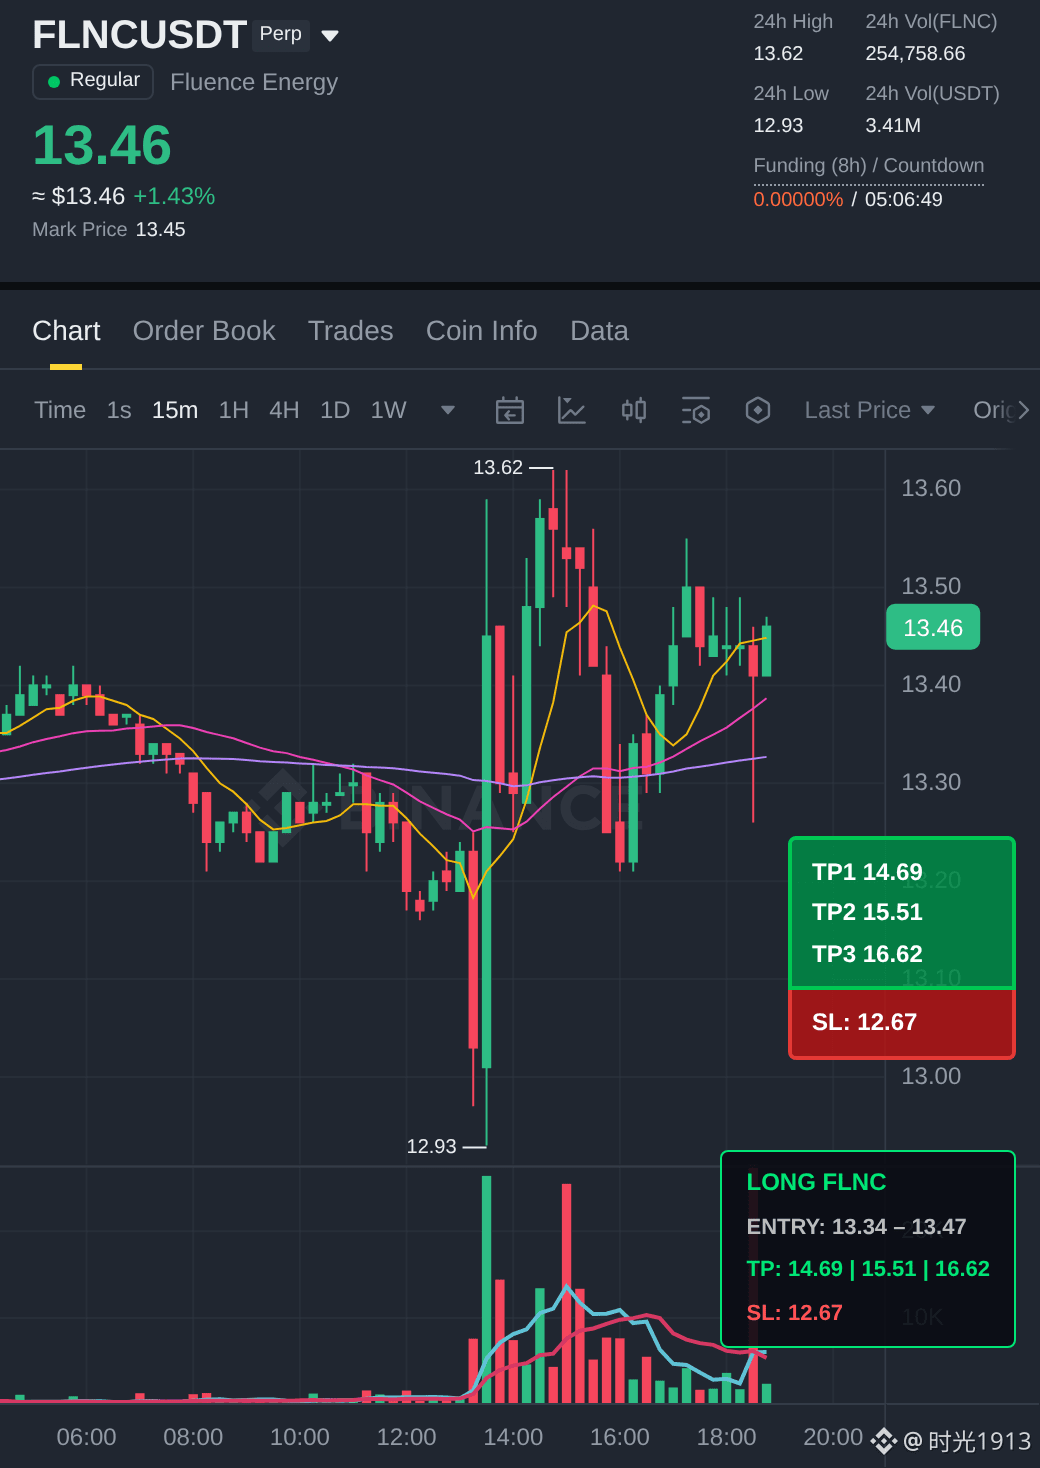Tap the Fluence Energy name

pos(254,82)
